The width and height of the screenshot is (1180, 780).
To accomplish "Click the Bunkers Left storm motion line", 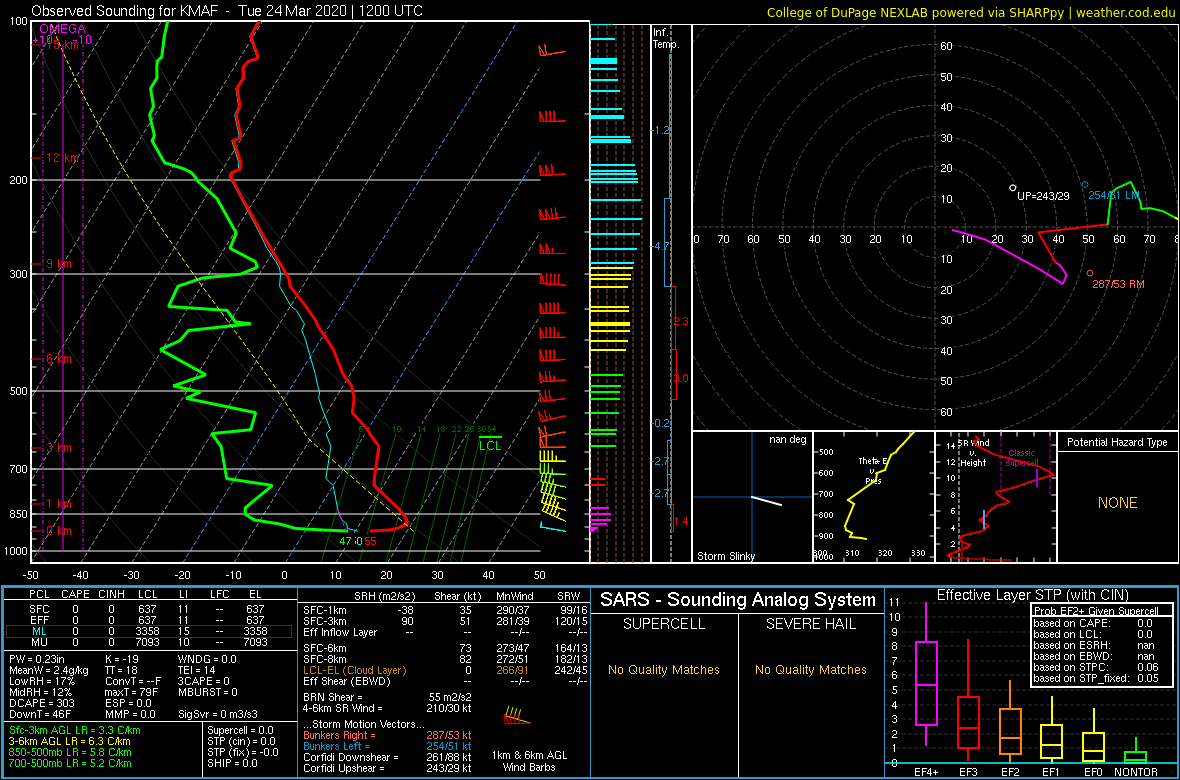I will coord(388,745).
